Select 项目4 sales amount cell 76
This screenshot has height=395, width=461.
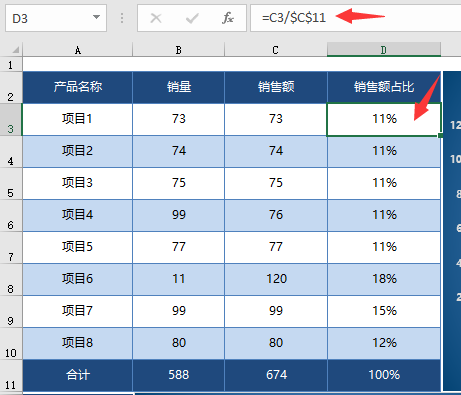click(276, 215)
